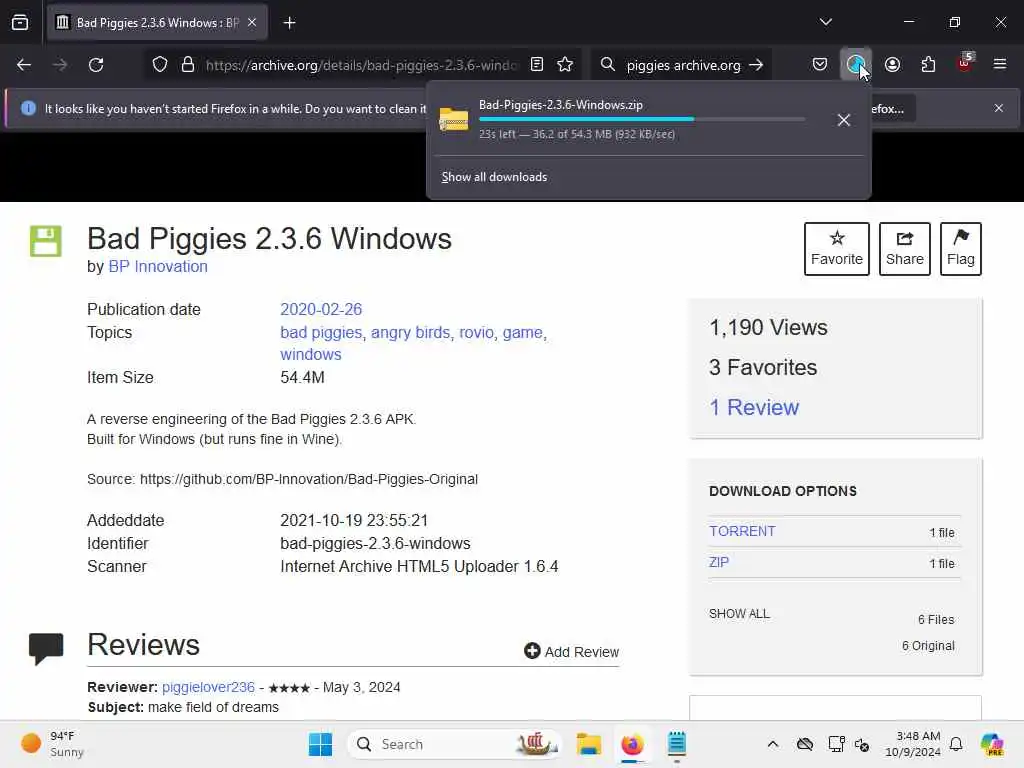Click the taskbar Search box

coord(456,744)
